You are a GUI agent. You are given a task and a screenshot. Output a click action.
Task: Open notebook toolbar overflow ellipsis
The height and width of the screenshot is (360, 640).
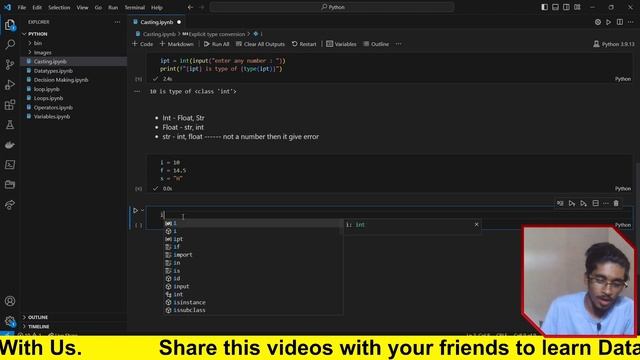398,44
